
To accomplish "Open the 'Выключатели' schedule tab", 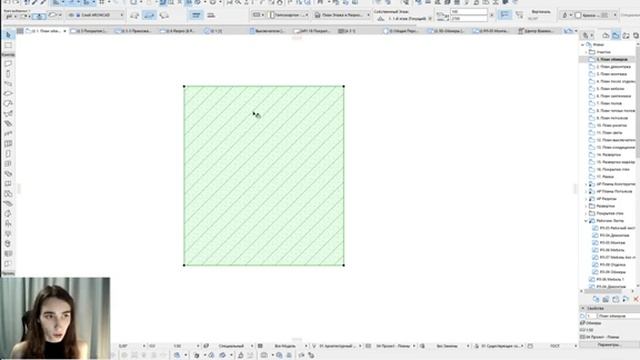I will point(269,31).
